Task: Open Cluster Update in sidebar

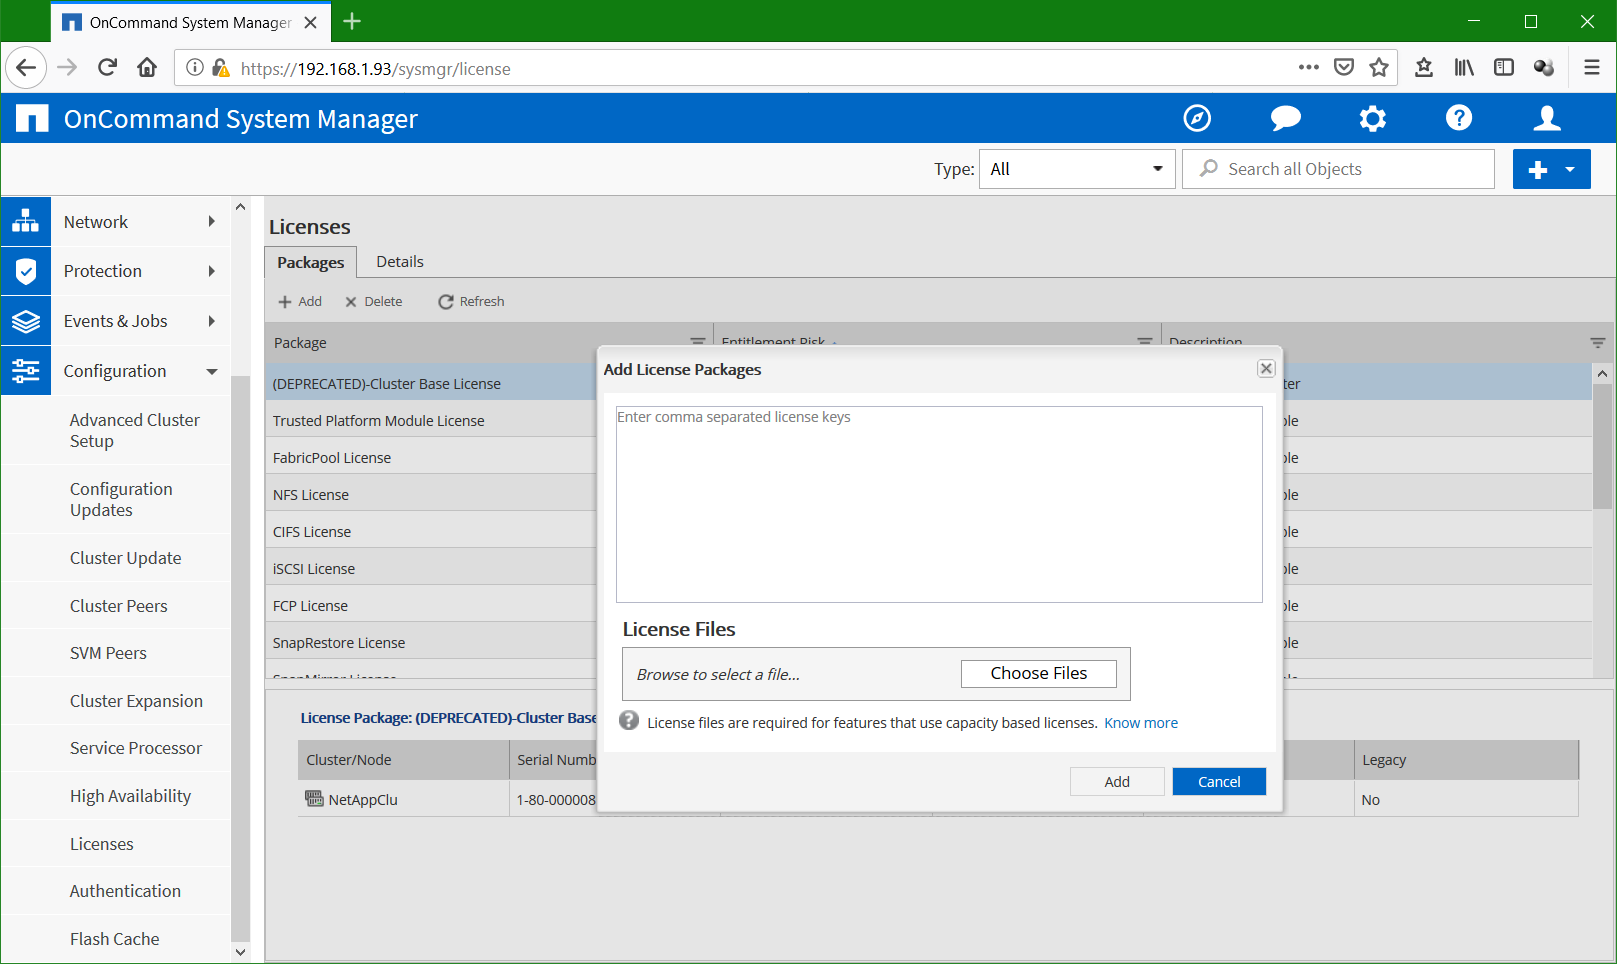Action: click(126, 558)
